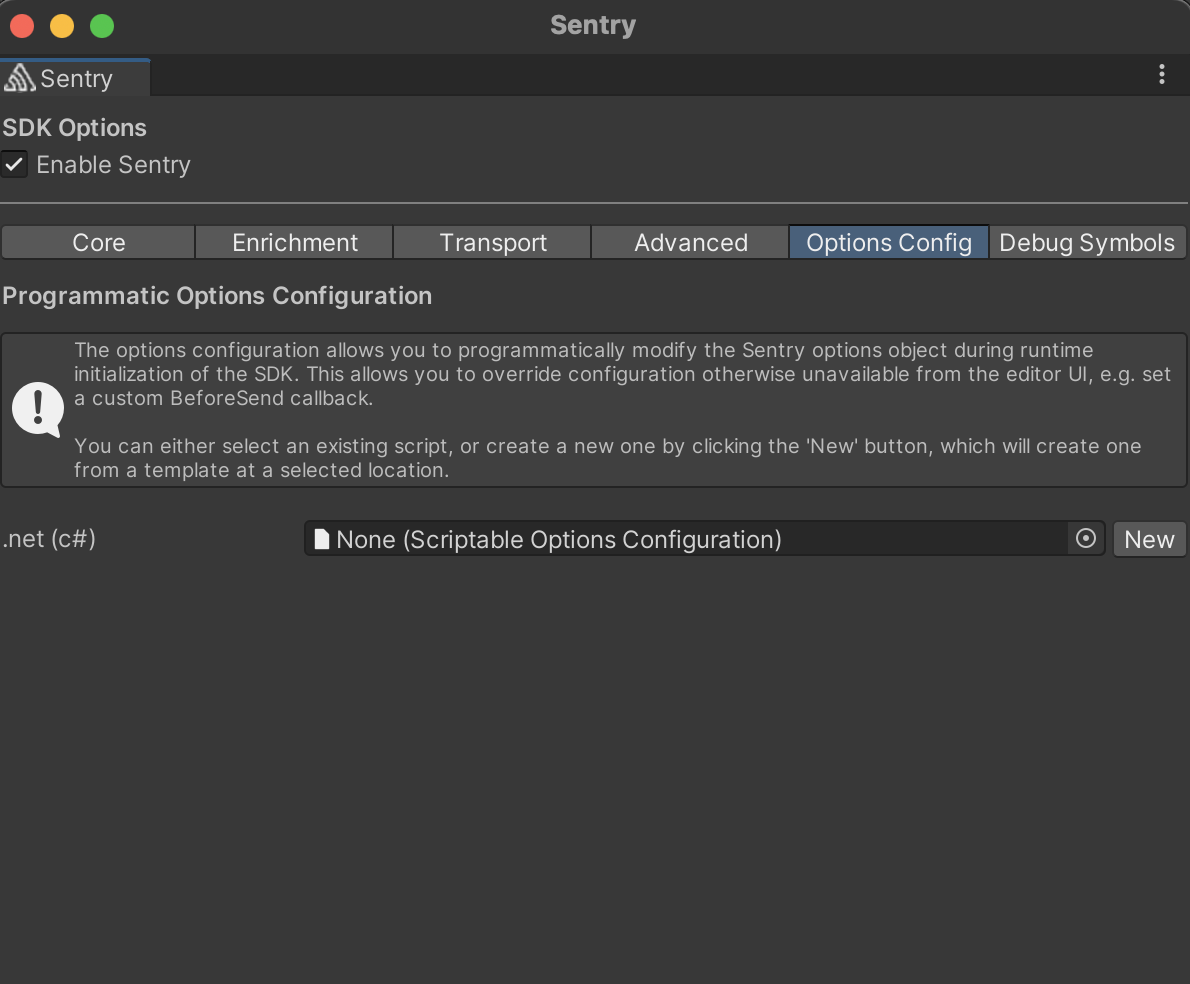Click the Sentry window title
This screenshot has width=1190, height=984.
pyautogui.click(x=593, y=25)
